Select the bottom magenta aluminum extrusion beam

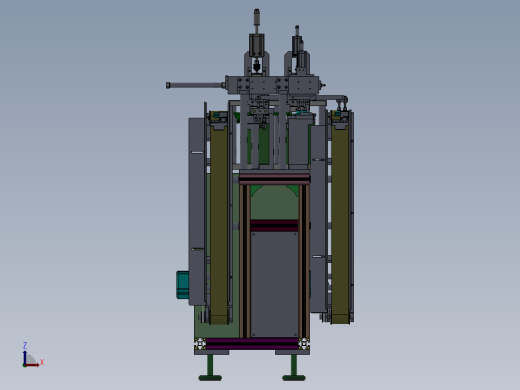(x=252, y=344)
